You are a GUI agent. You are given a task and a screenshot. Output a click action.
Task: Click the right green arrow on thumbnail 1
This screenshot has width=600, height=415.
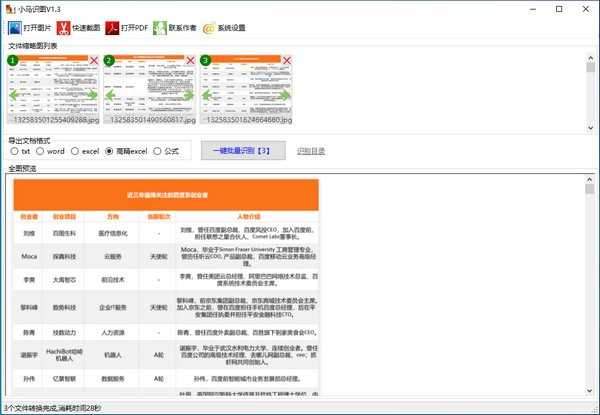pos(92,94)
